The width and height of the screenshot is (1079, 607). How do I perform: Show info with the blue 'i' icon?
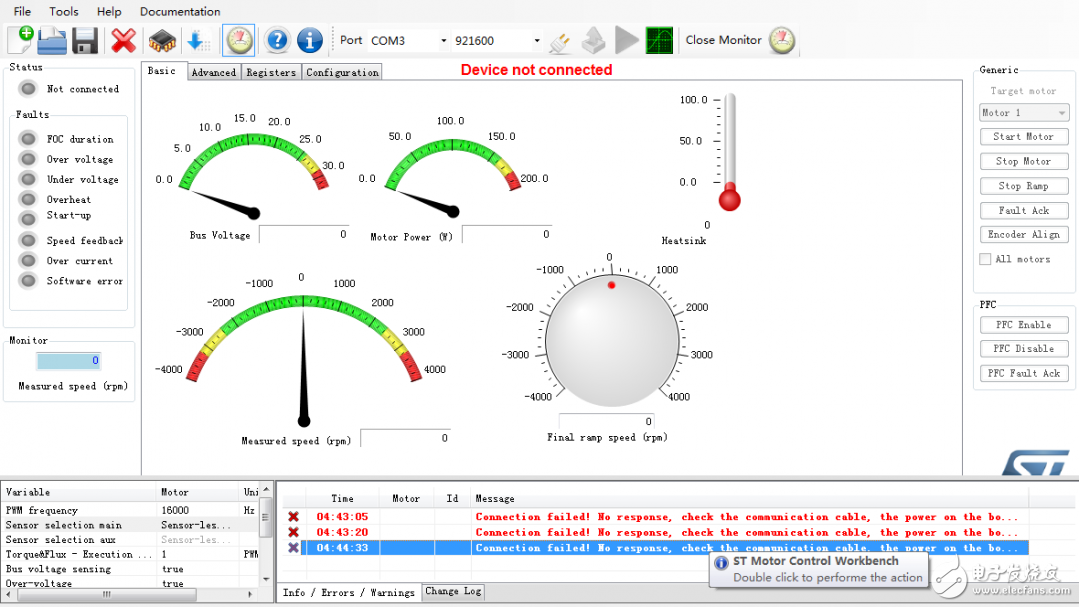click(x=310, y=41)
